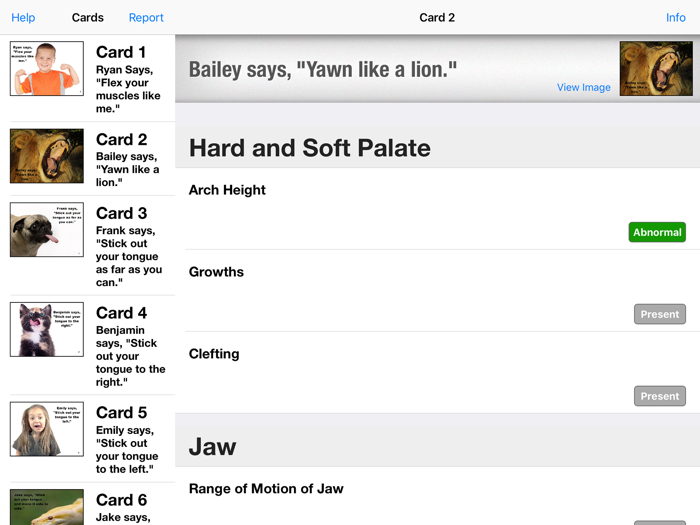Select Card 6 thumbnail image
The image size is (700, 525).
pyautogui.click(x=46, y=507)
